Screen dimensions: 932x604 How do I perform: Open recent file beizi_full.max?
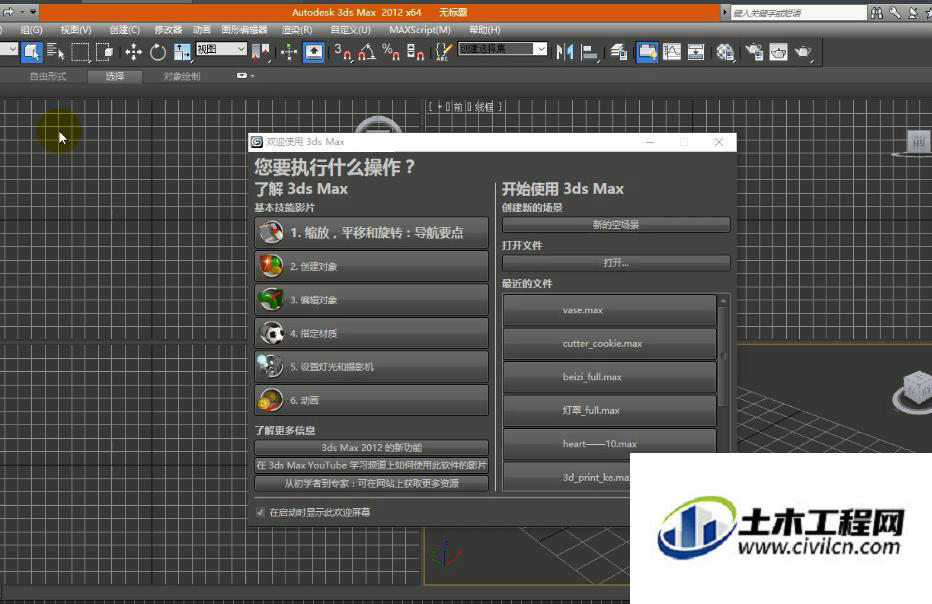(x=609, y=377)
